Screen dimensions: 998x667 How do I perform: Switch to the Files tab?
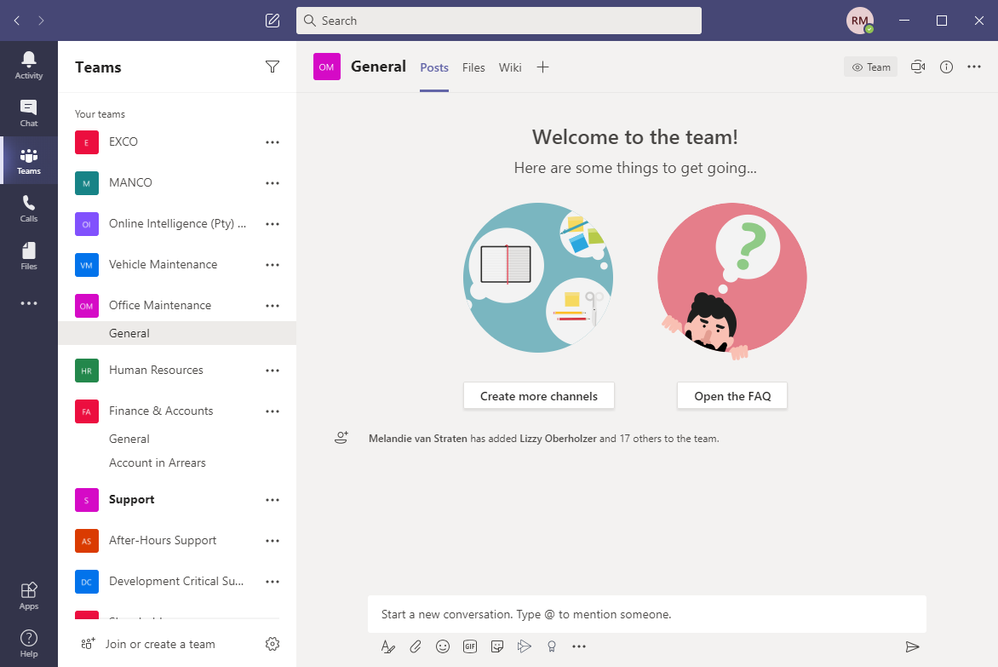point(474,67)
